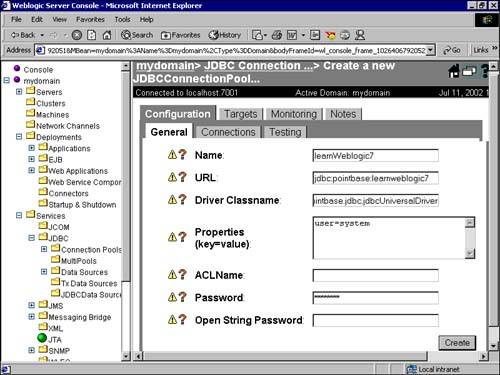
Task: Expand the Data Sources tree node
Action: pyautogui.click(x=44, y=272)
